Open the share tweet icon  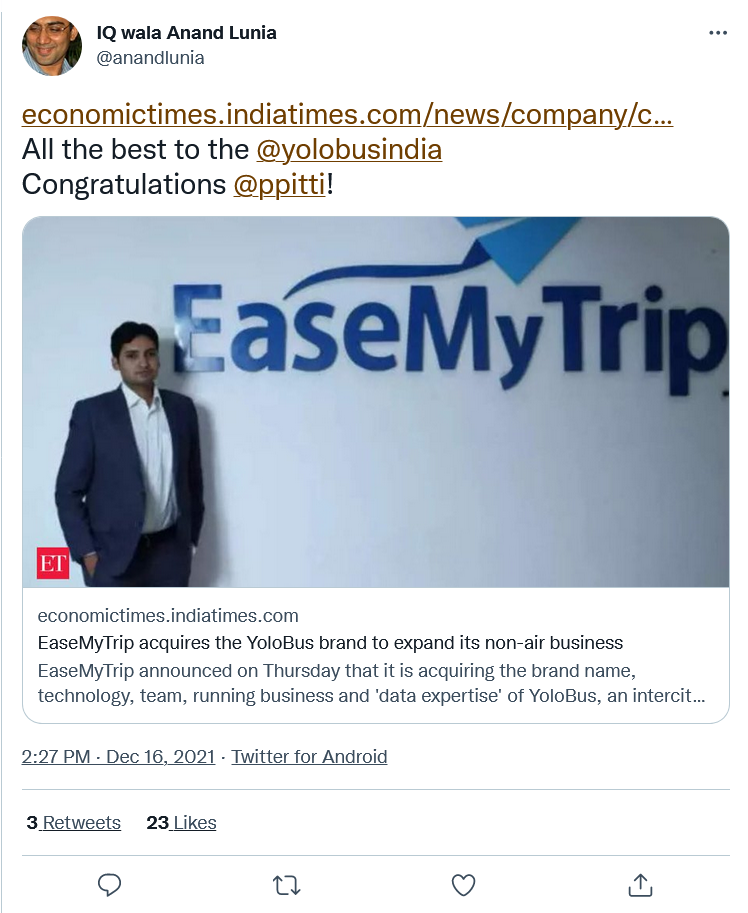coord(640,885)
